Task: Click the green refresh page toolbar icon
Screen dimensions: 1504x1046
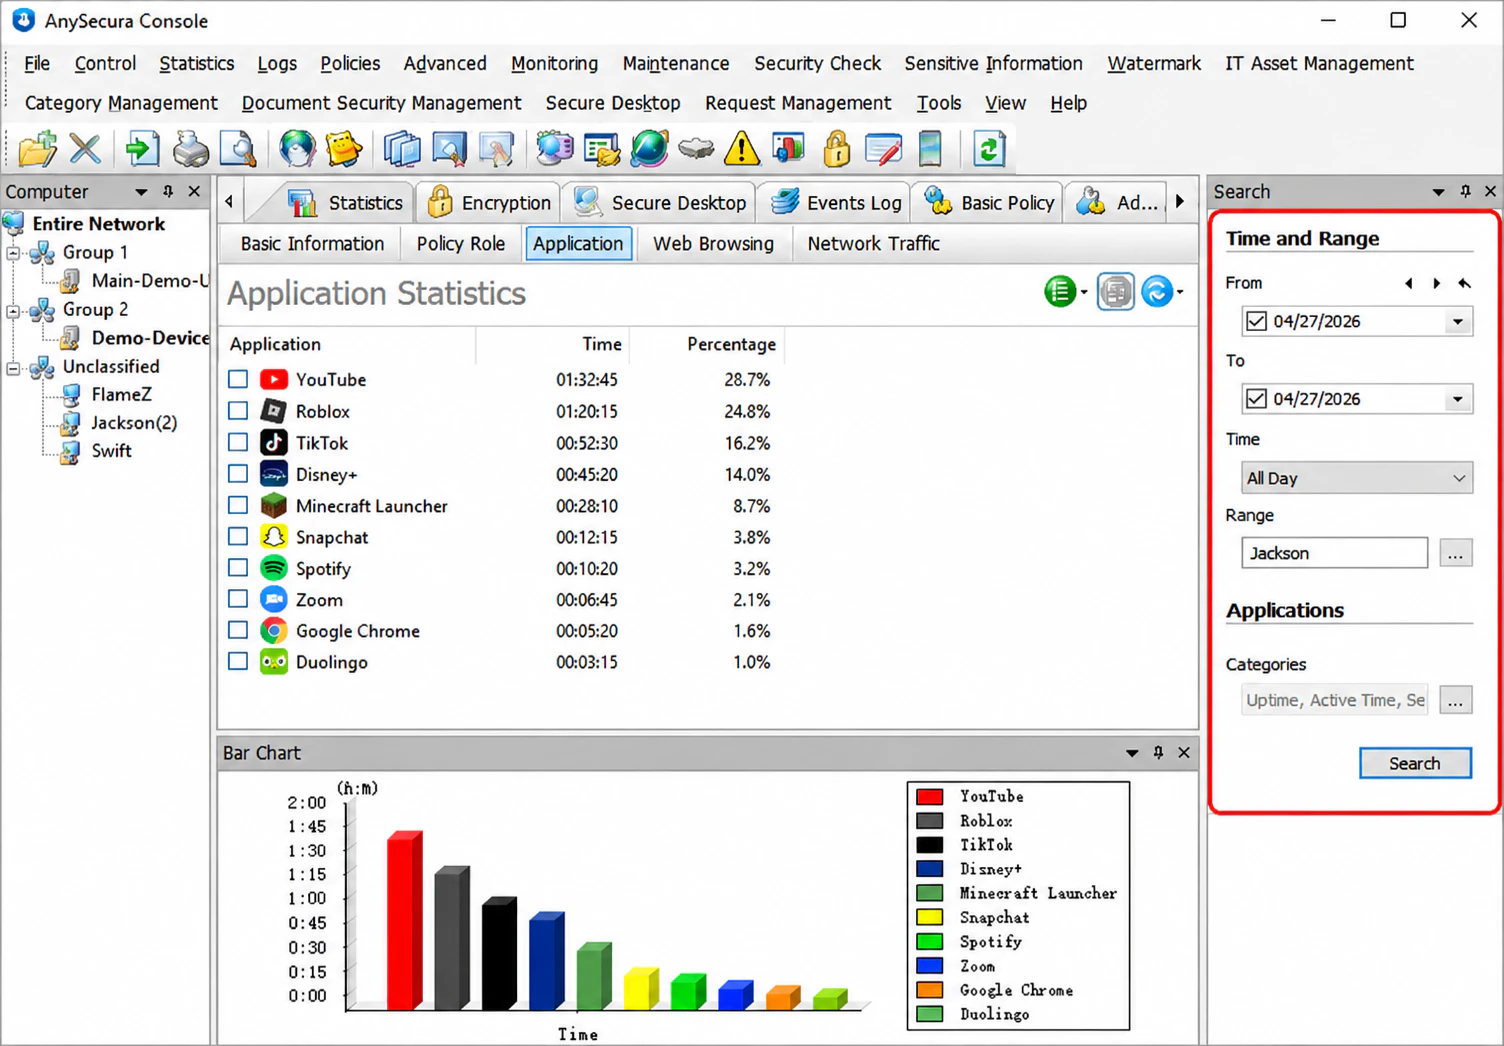Action: [x=988, y=149]
